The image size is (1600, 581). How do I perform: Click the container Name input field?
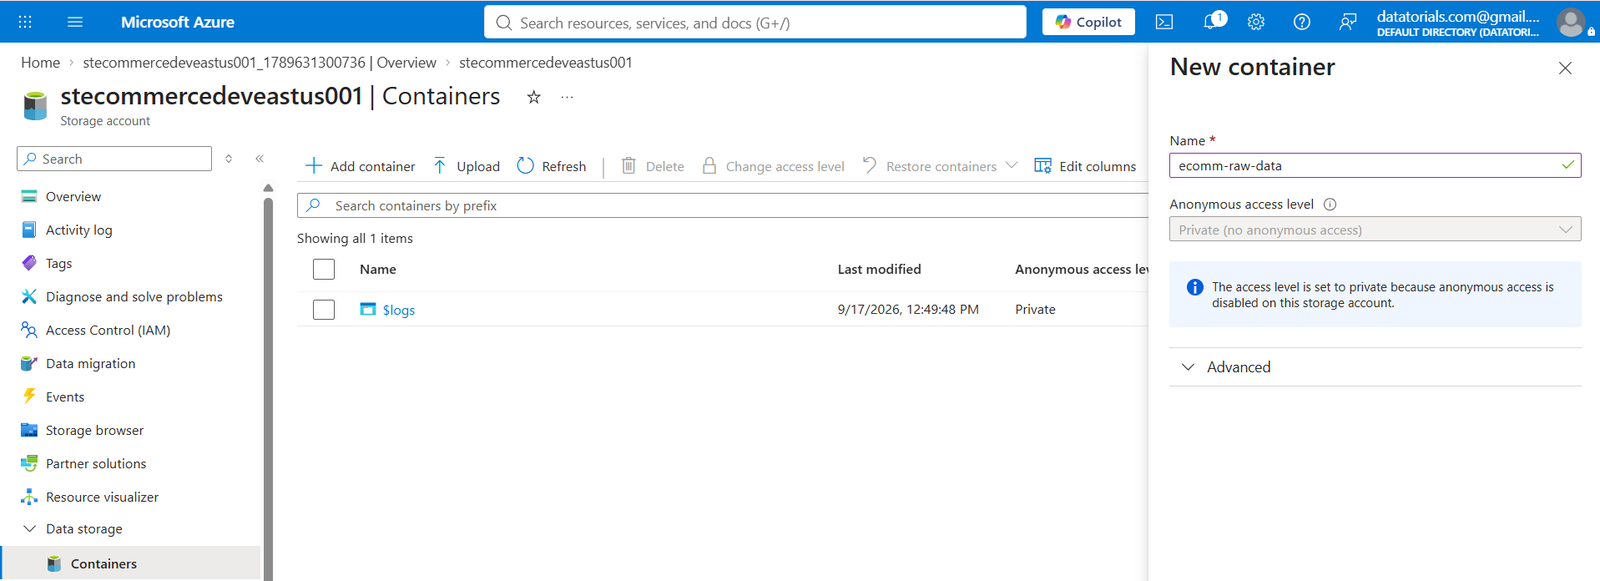1375,165
